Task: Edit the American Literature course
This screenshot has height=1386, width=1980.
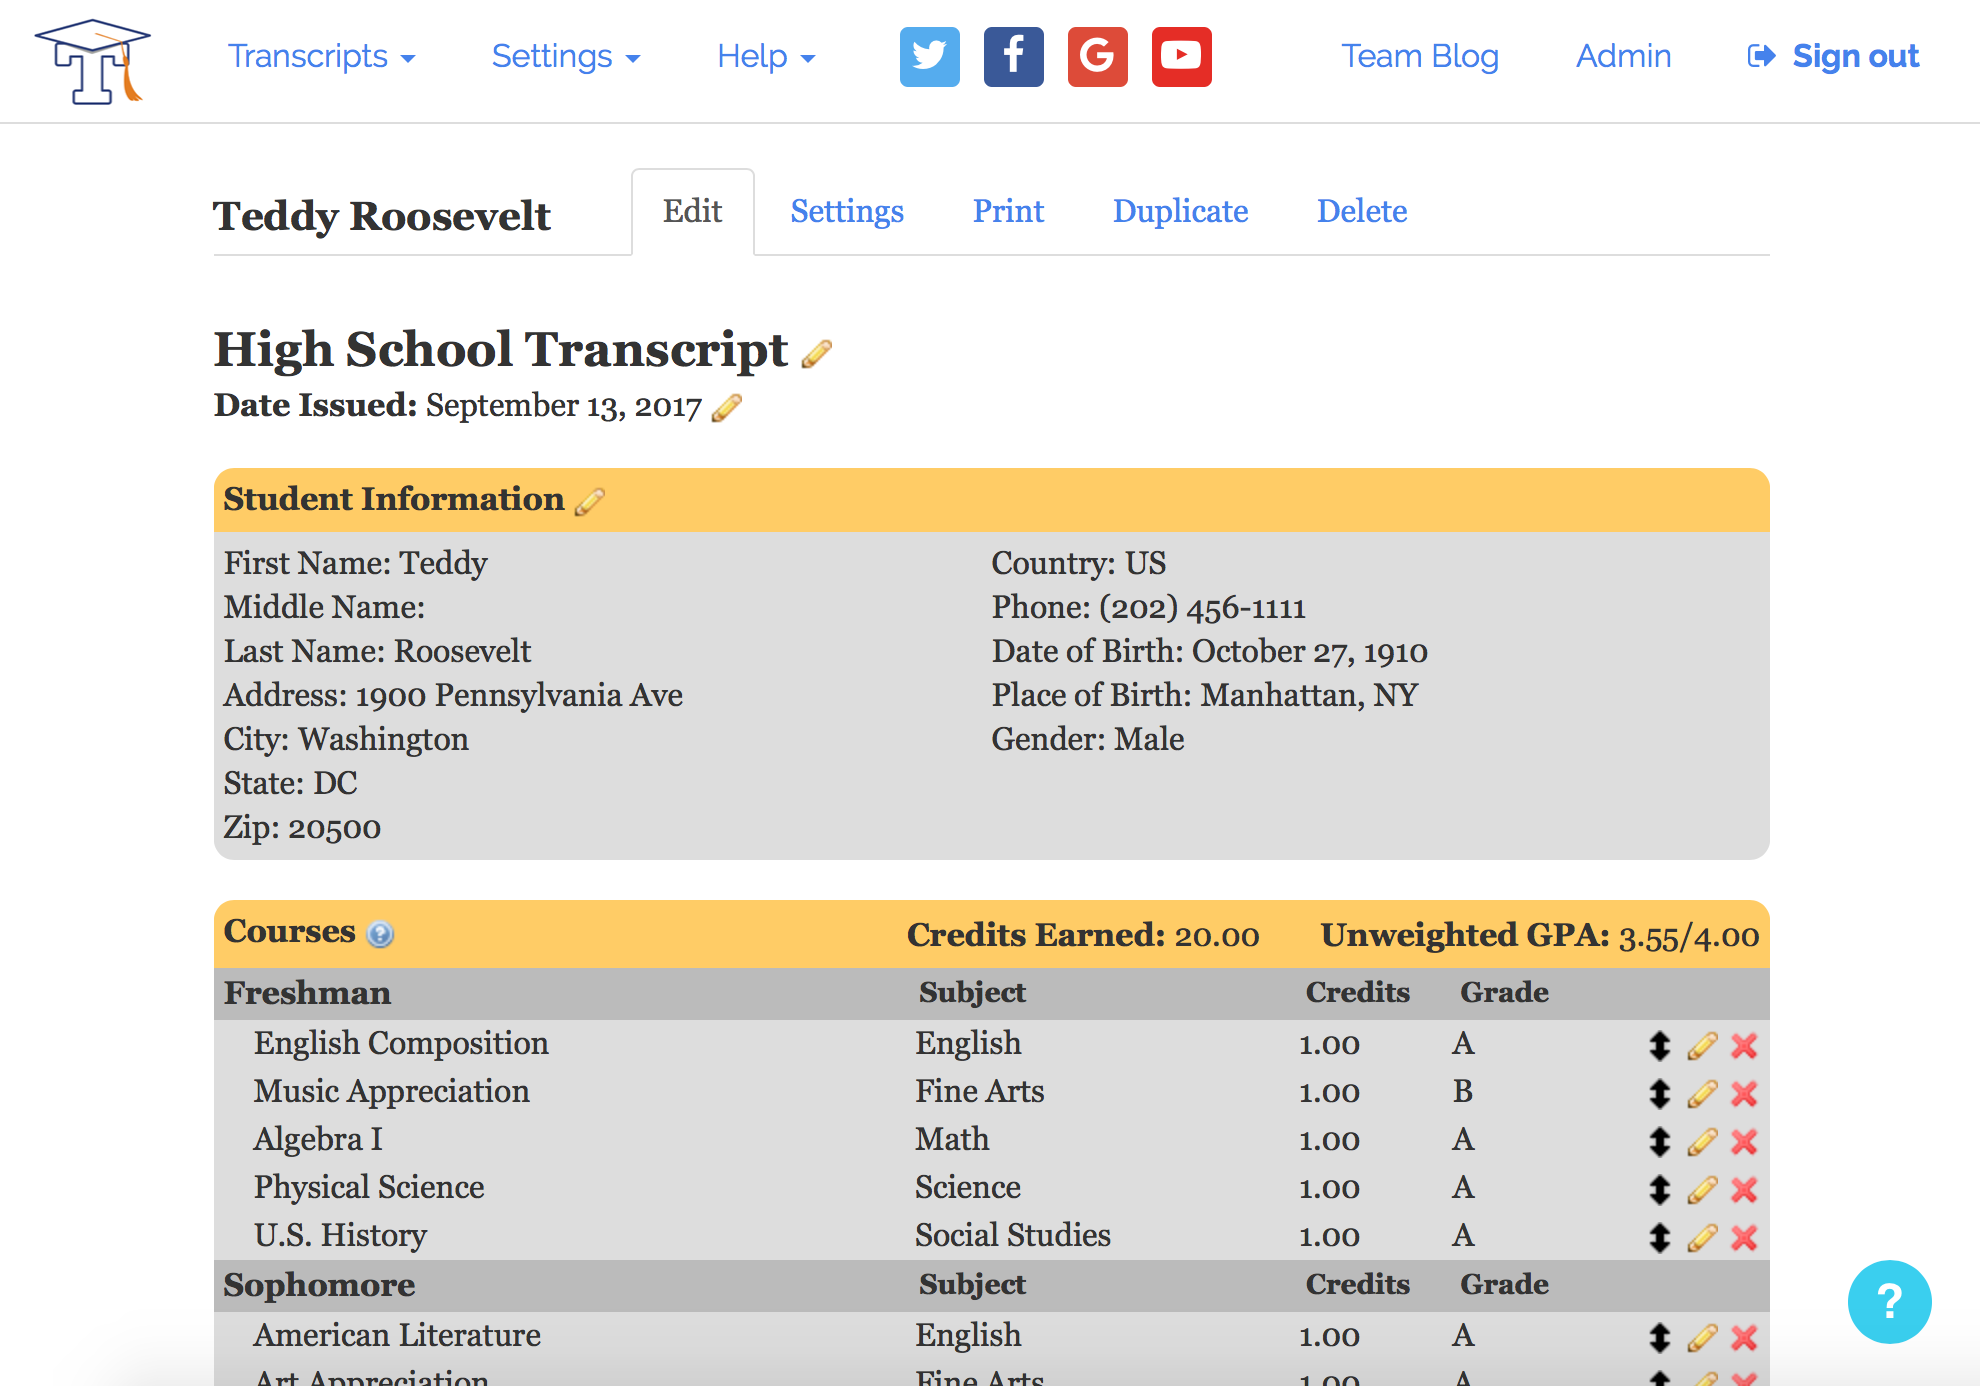Action: 1702,1338
